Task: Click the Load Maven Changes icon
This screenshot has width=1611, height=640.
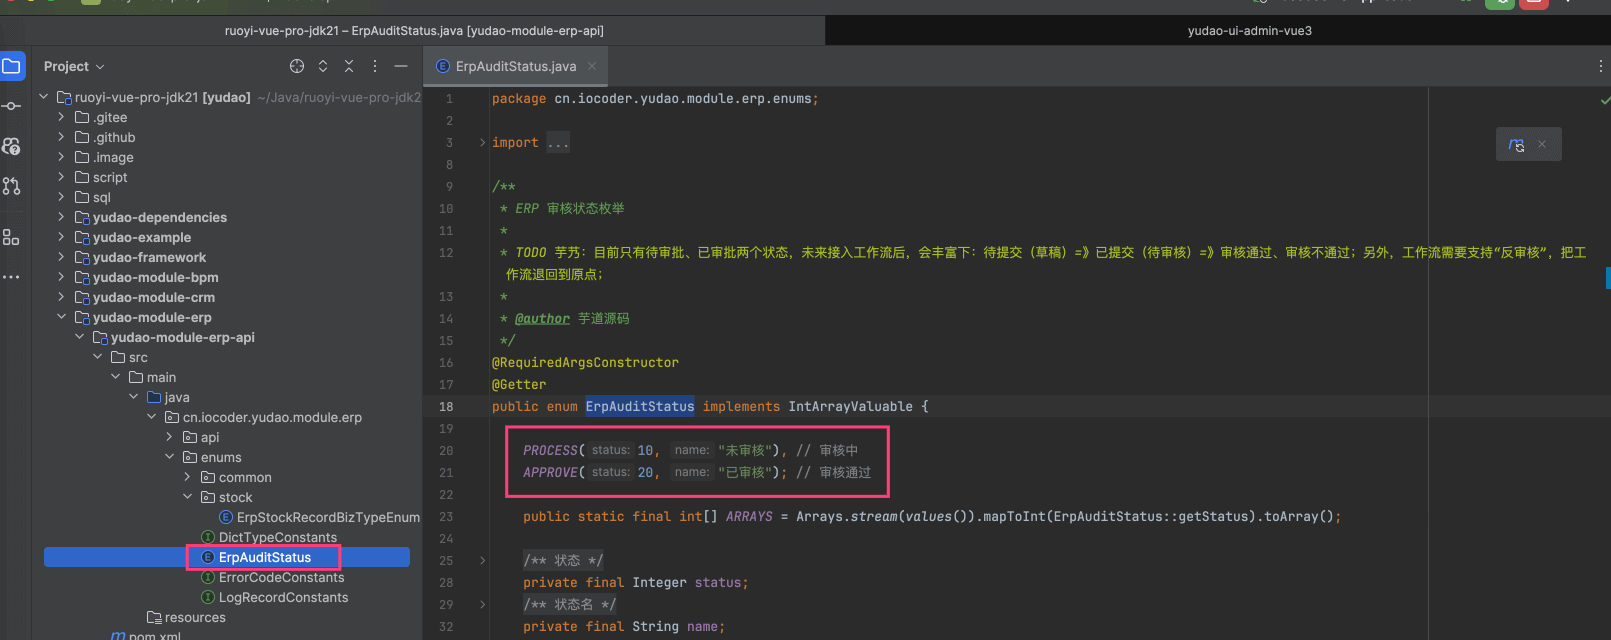Action: click(x=1516, y=144)
